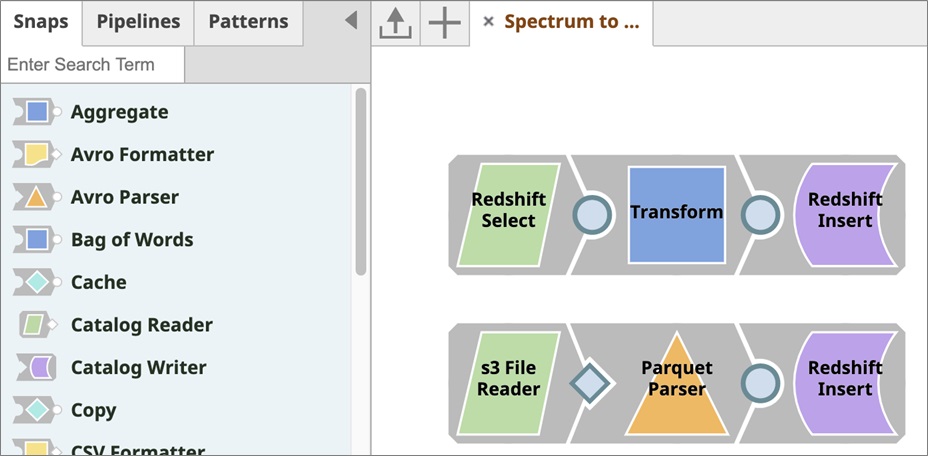Select the Snaps tab
Screen dimensions: 928x456
[41, 22]
